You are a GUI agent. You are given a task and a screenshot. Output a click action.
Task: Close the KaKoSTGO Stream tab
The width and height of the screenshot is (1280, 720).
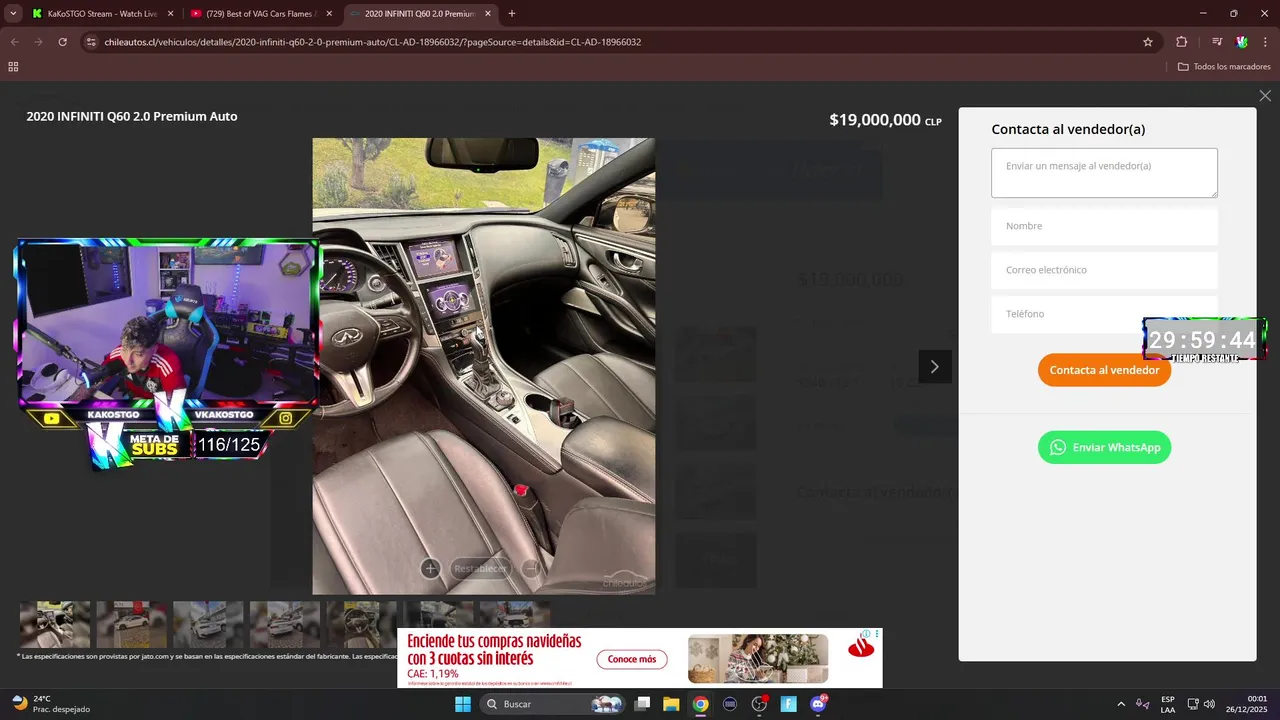coord(170,14)
